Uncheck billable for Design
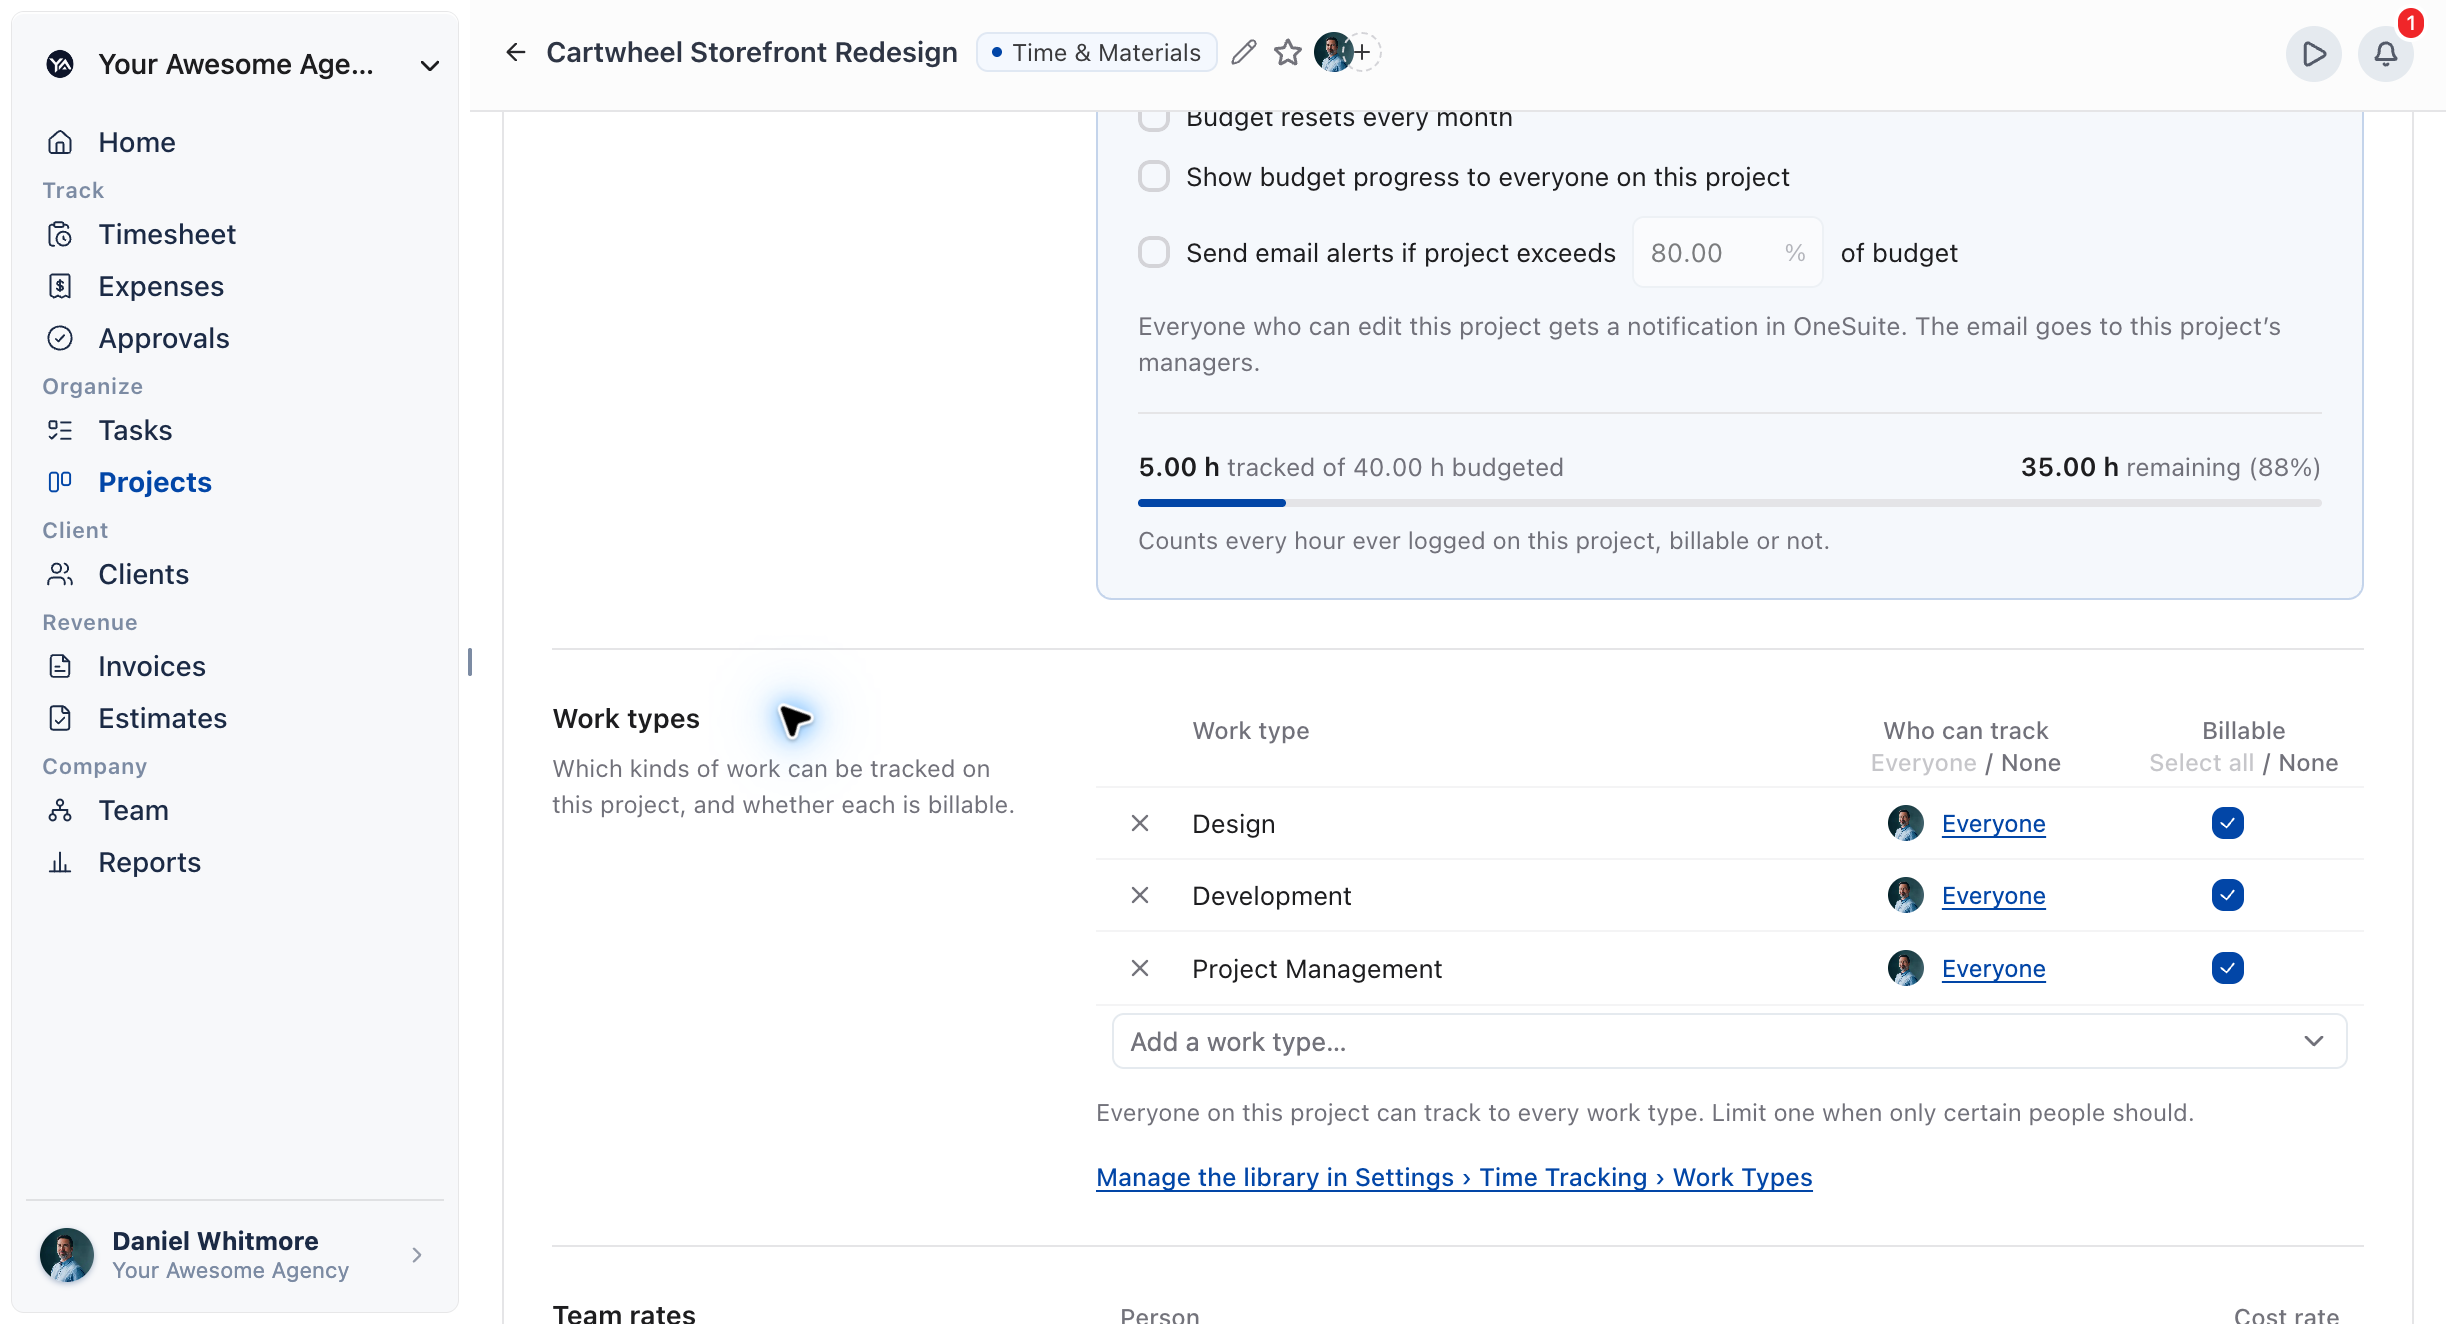 pos(2227,823)
